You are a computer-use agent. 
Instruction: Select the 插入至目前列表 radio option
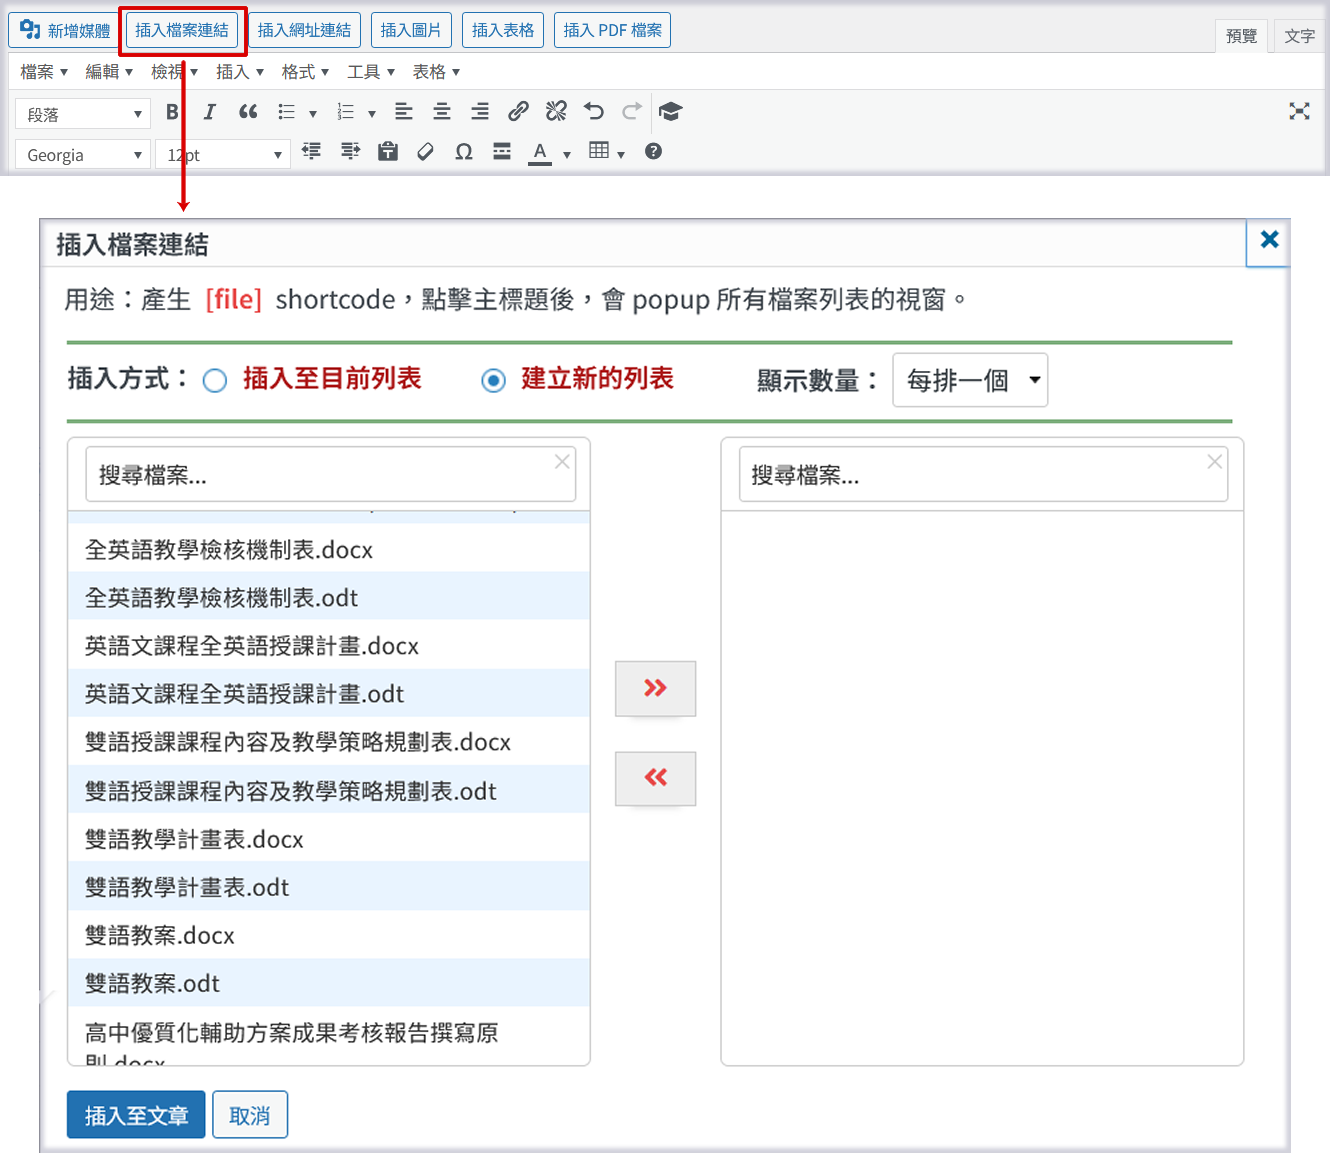pyautogui.click(x=215, y=381)
